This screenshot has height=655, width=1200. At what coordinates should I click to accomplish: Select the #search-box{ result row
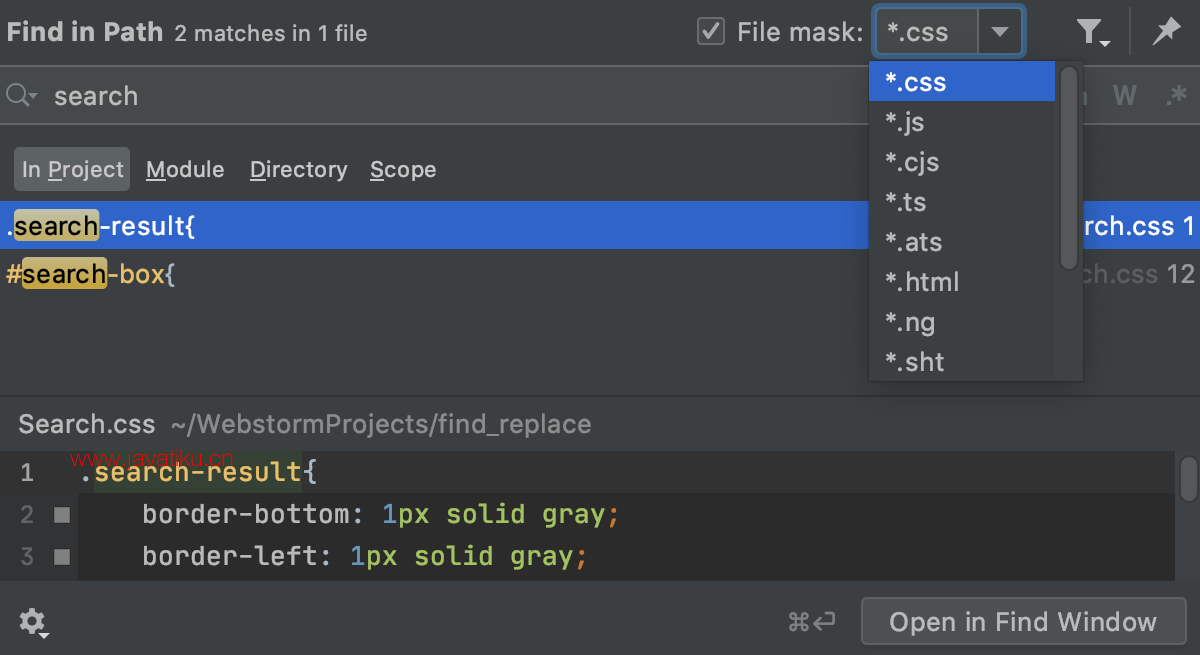pyautogui.click(x=400, y=274)
